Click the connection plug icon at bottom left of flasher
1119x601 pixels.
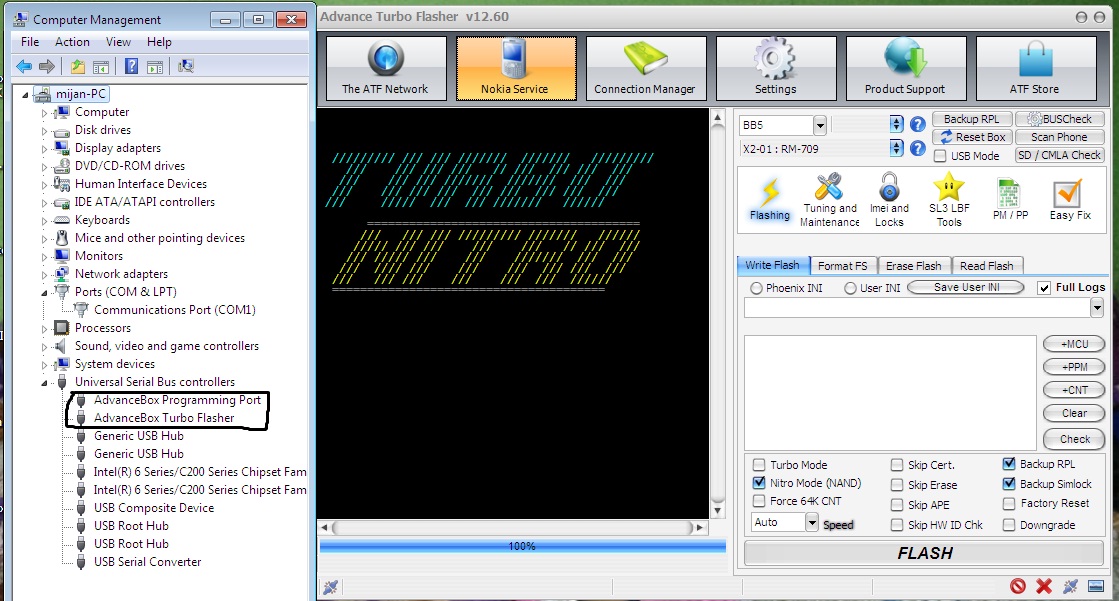[x=330, y=587]
